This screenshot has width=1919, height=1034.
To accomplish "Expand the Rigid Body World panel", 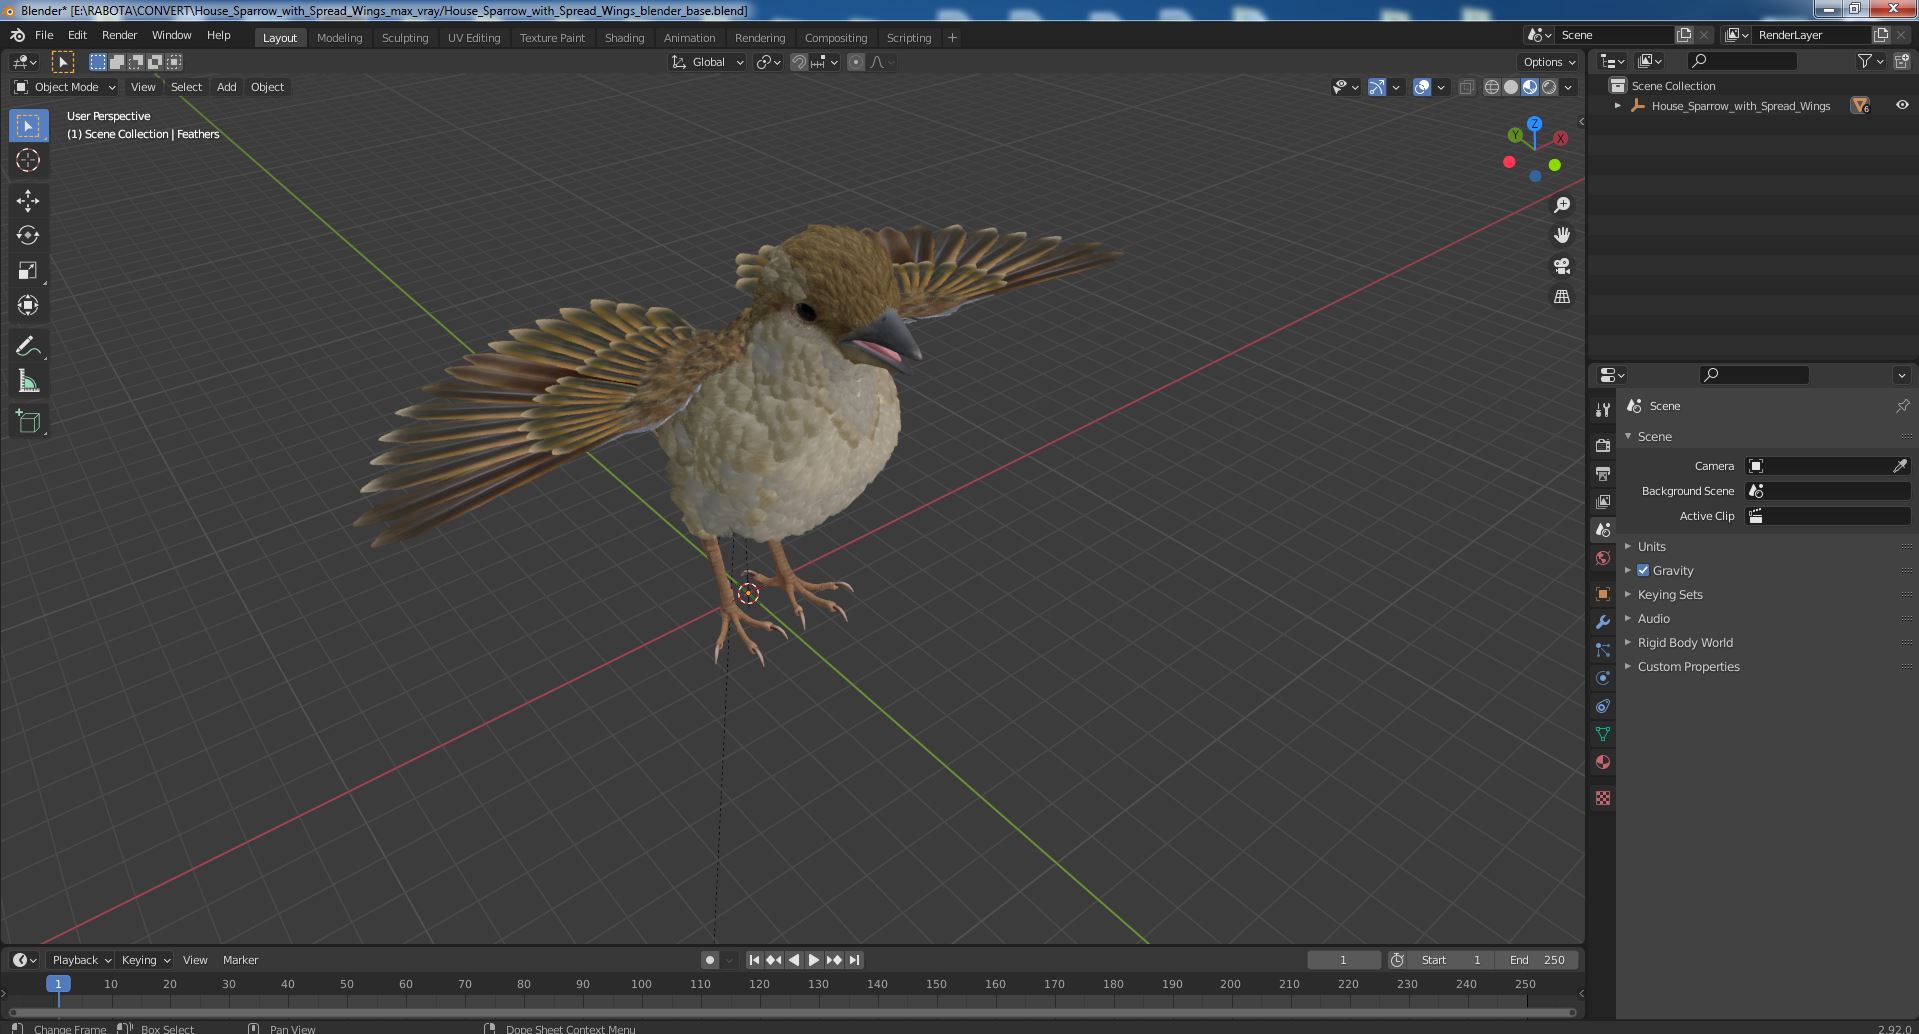I will (1685, 642).
